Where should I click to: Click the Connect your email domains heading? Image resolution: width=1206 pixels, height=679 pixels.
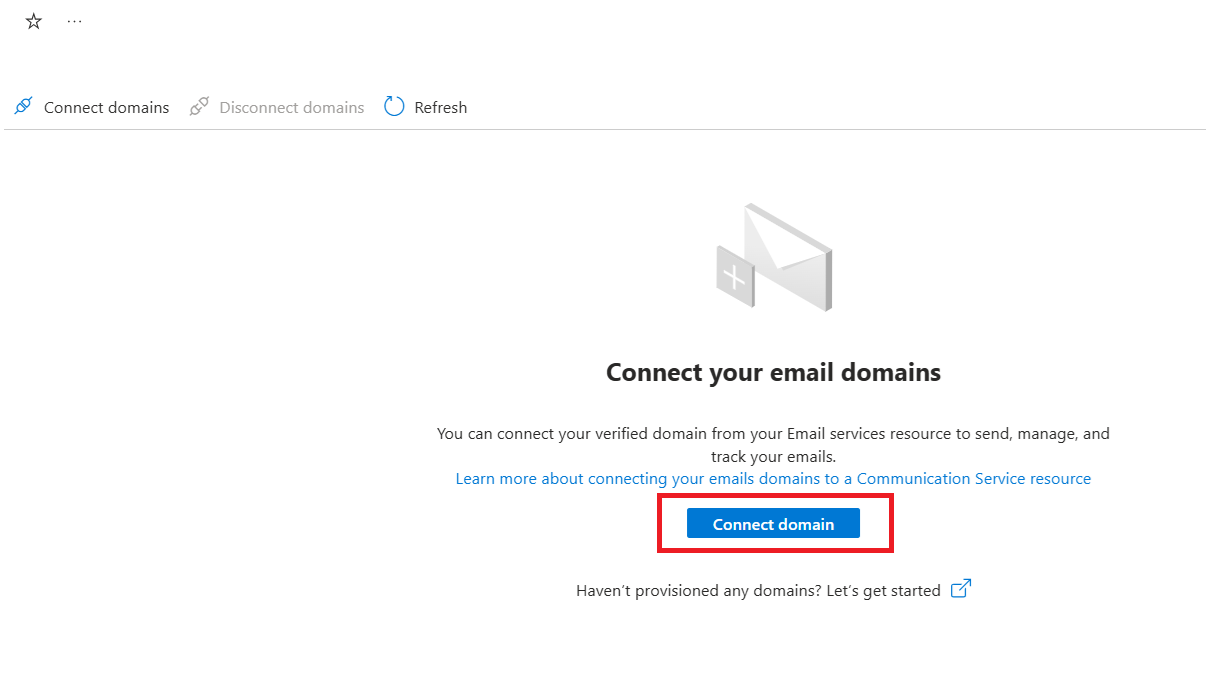[x=773, y=373]
